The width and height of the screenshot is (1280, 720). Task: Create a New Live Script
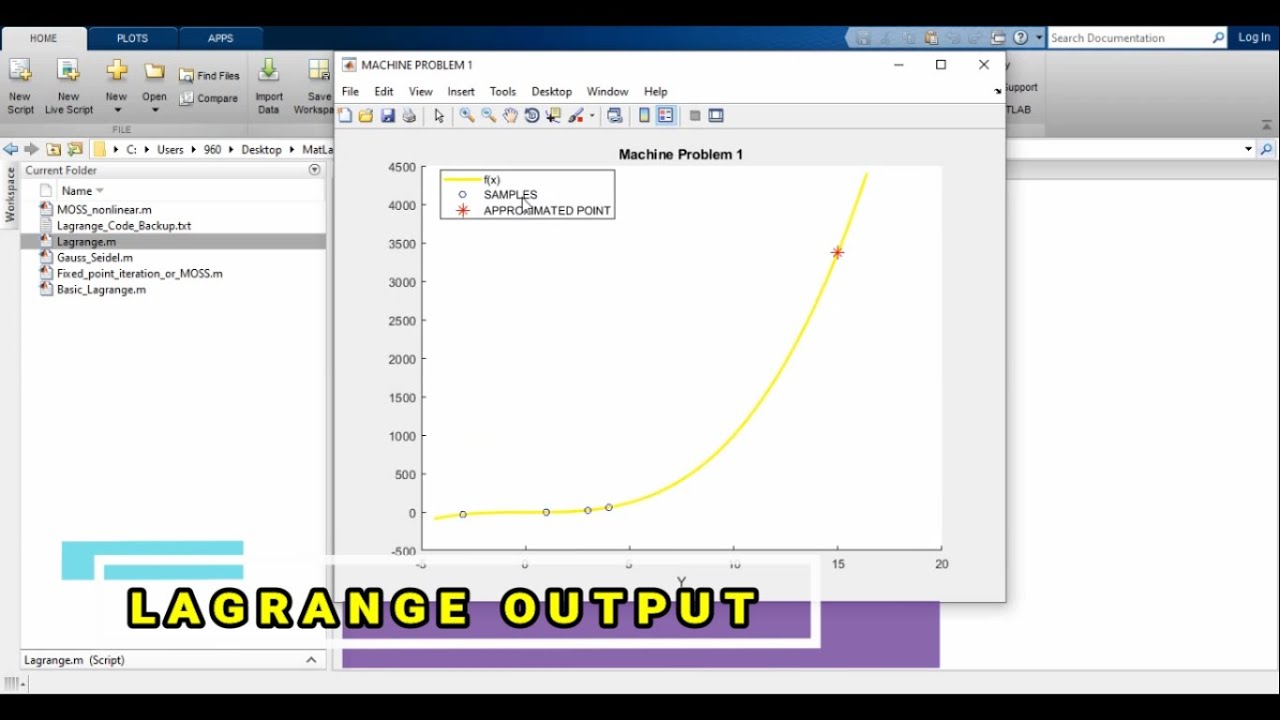(x=68, y=86)
